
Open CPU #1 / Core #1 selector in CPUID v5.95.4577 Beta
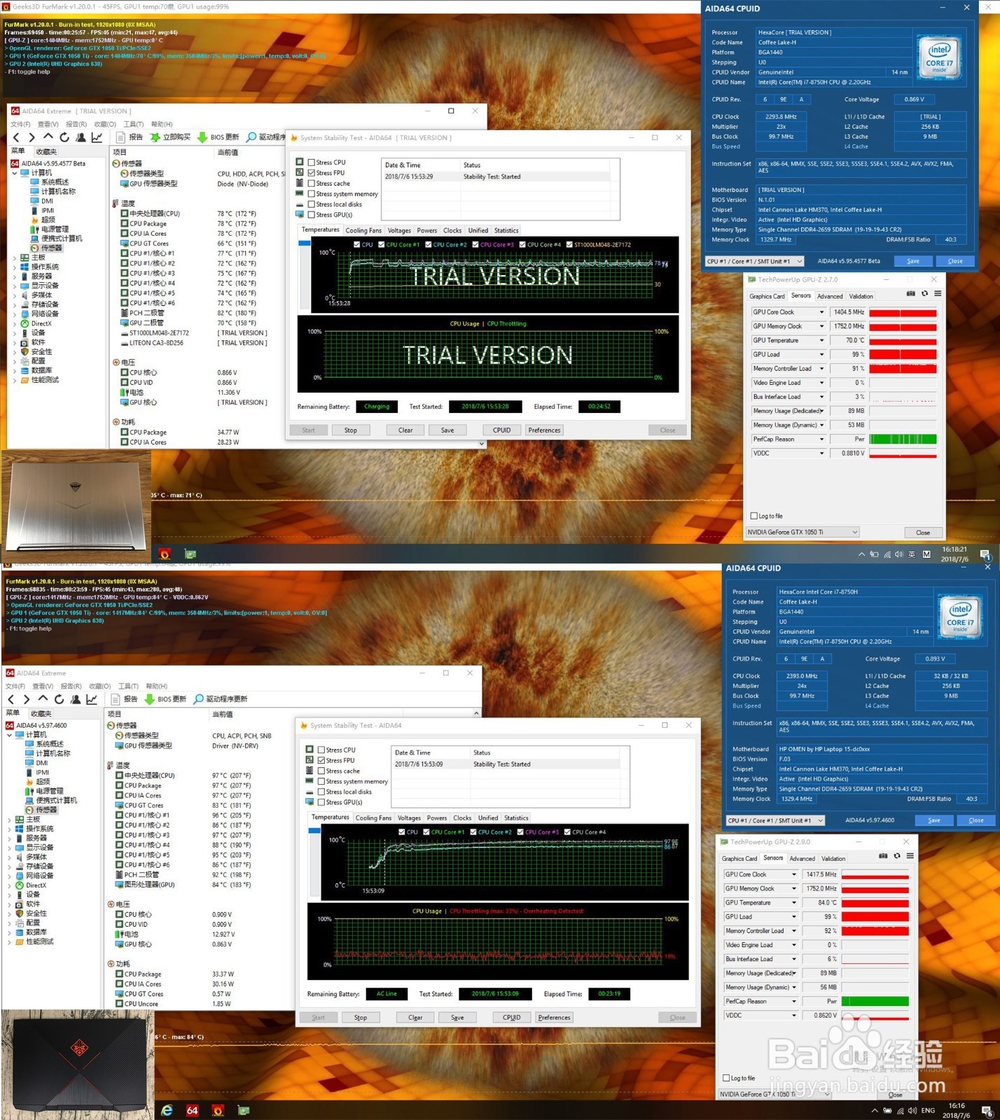point(754,261)
